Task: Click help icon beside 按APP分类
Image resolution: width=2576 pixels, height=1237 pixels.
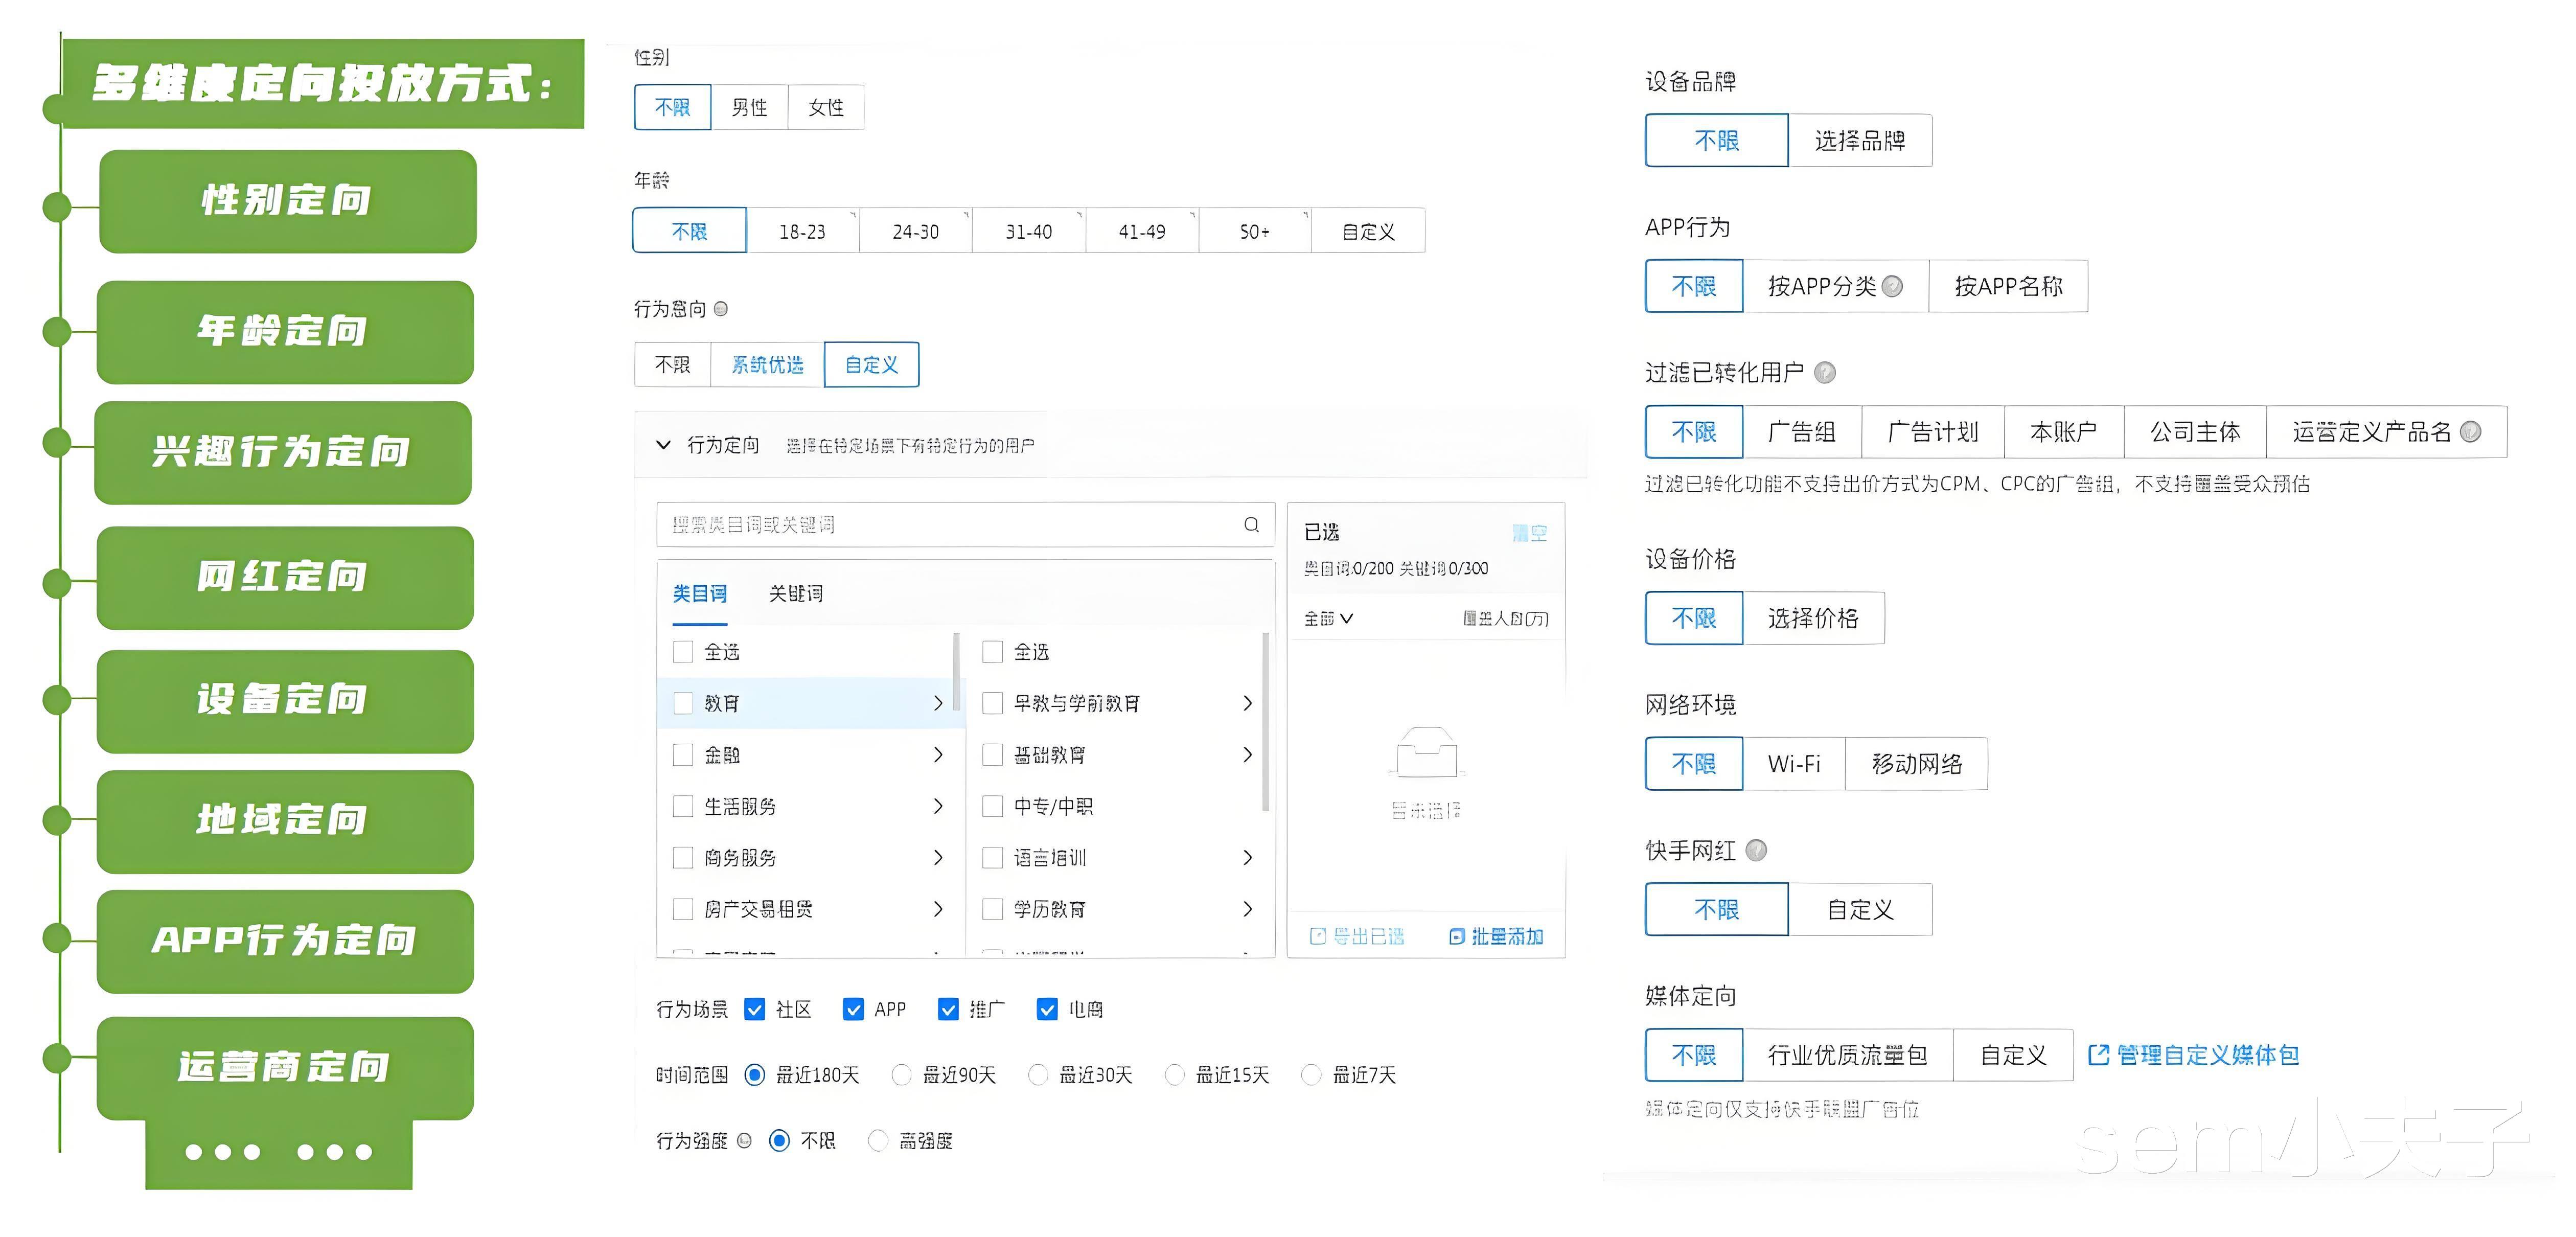Action: (x=1892, y=287)
